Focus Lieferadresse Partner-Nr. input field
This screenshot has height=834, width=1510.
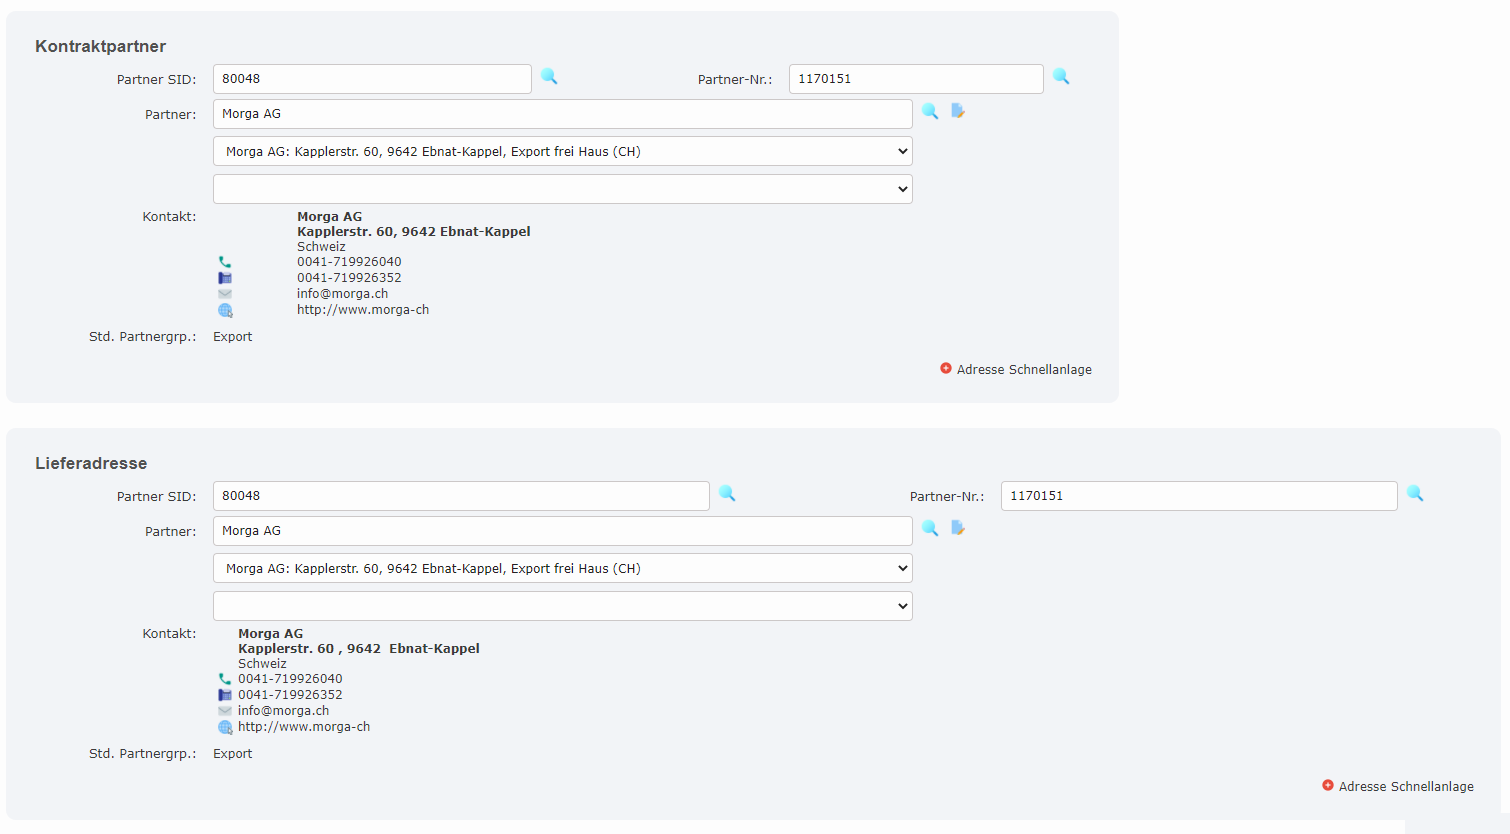(1198, 496)
